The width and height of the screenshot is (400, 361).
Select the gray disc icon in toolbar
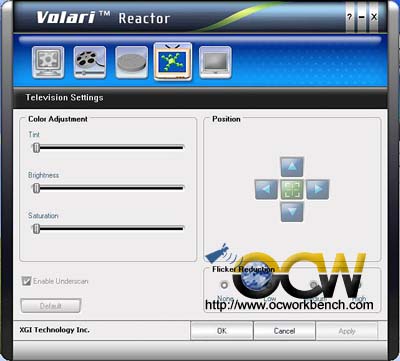132,63
